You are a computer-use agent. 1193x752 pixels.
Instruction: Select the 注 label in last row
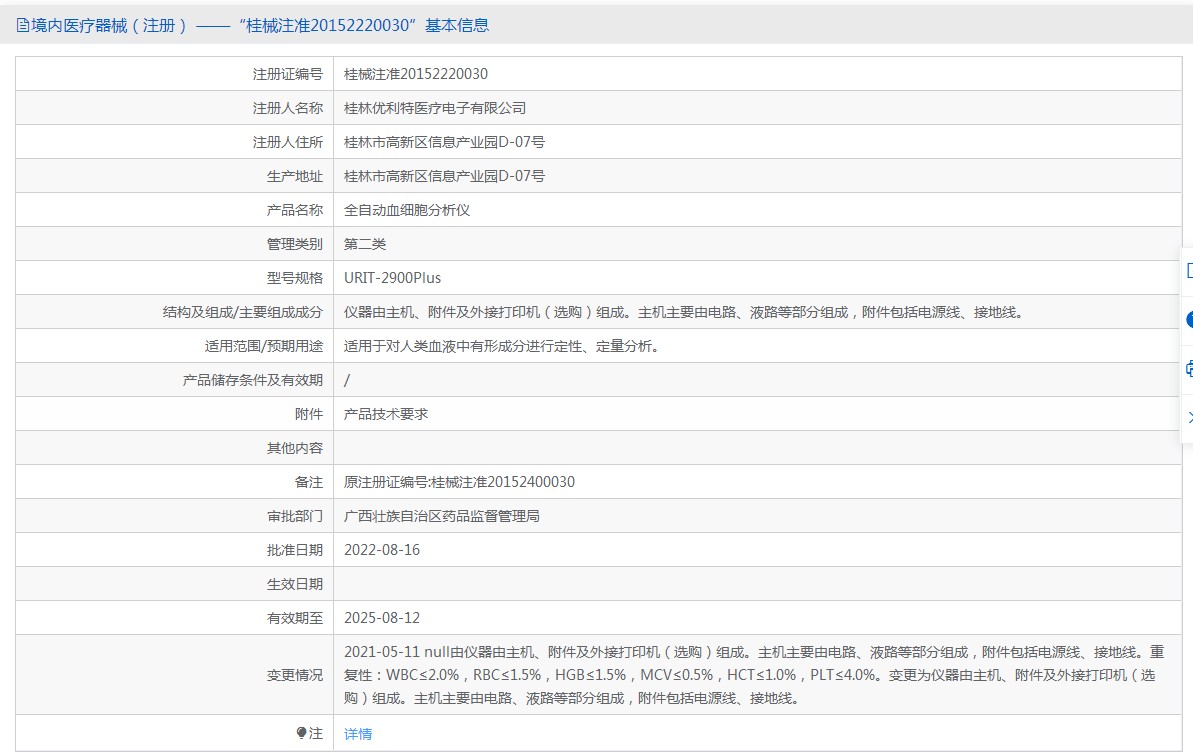(316, 733)
